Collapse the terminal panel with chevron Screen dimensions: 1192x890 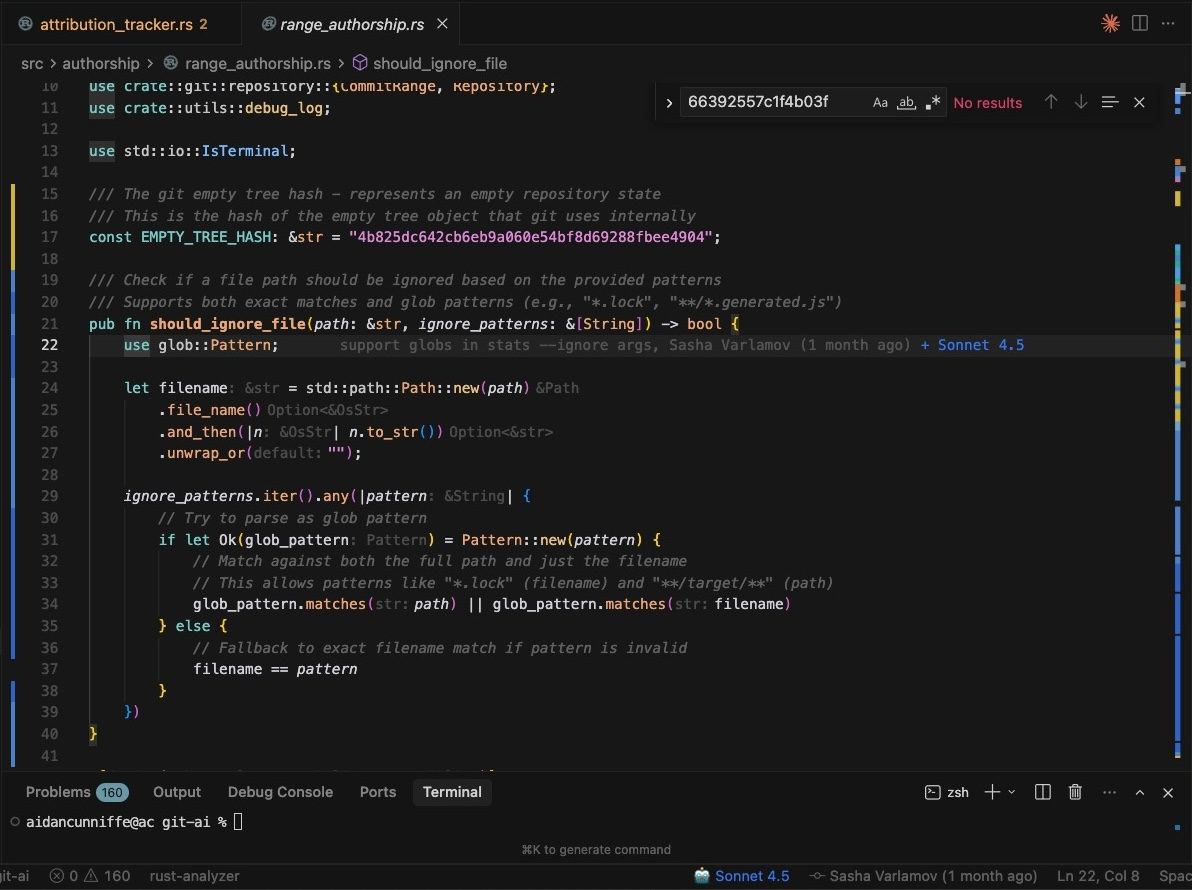1139,792
